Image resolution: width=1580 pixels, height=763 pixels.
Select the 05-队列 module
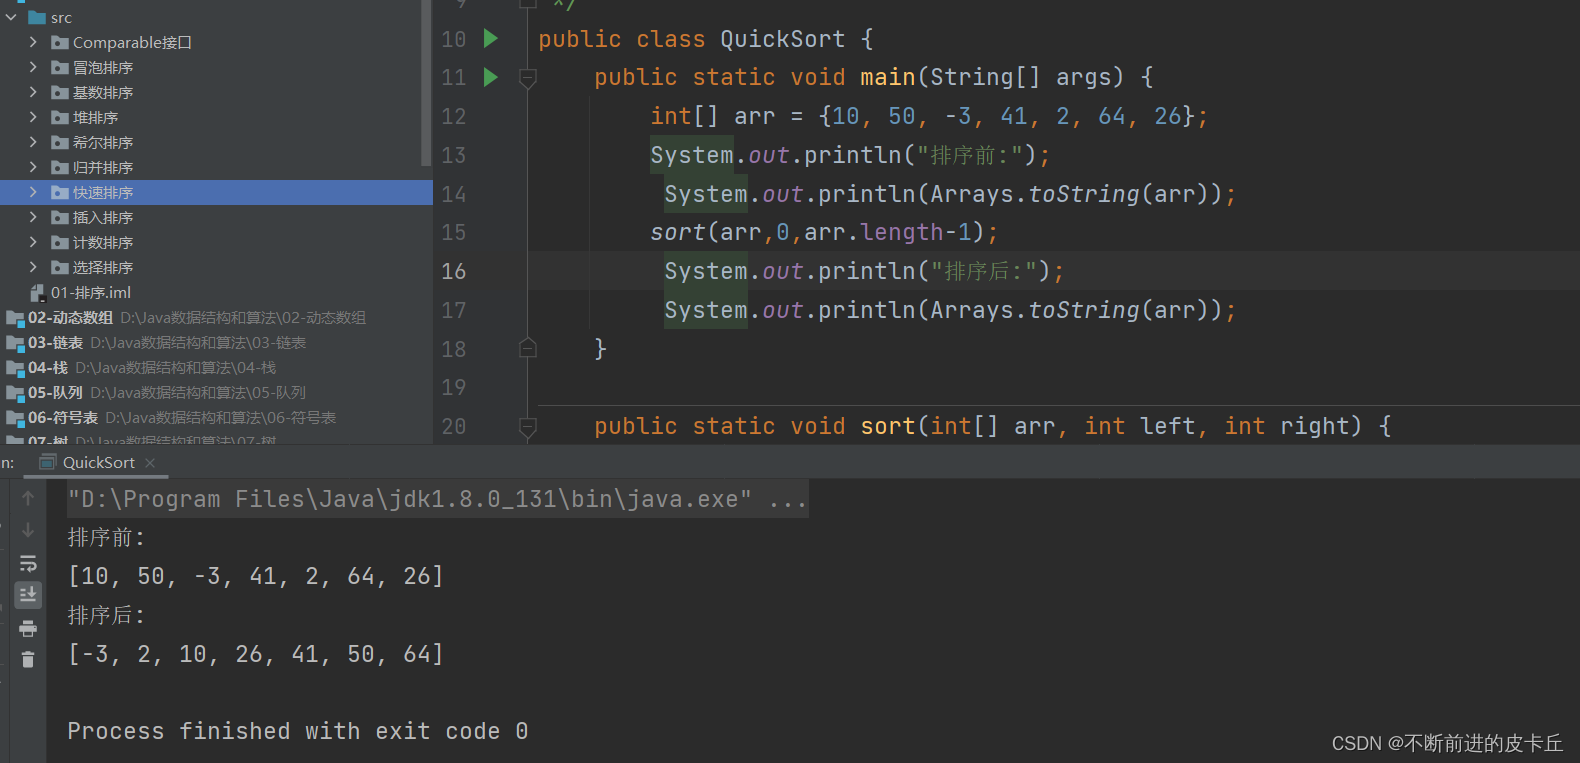click(55, 392)
